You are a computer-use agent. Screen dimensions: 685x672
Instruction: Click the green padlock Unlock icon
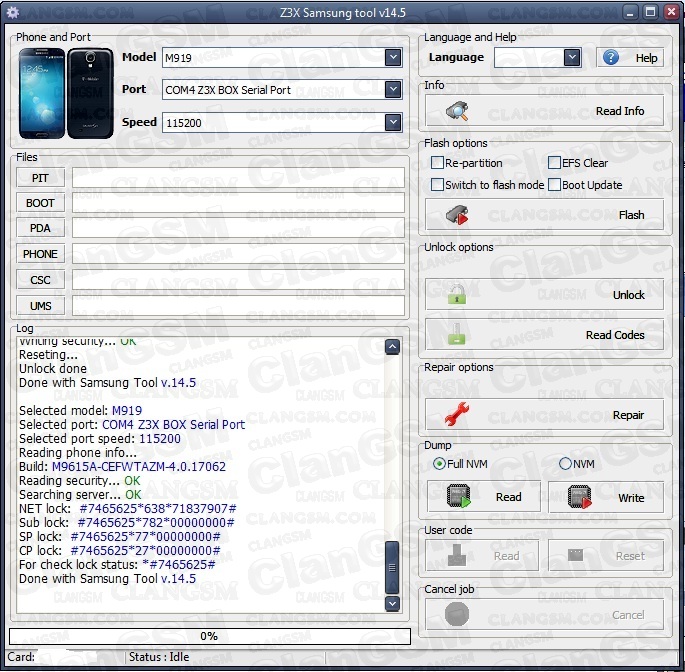[x=457, y=294]
